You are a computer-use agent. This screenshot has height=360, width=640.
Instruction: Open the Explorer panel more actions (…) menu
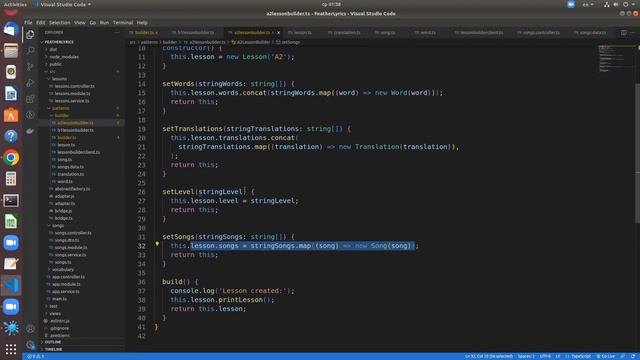pyautogui.click(x=117, y=33)
